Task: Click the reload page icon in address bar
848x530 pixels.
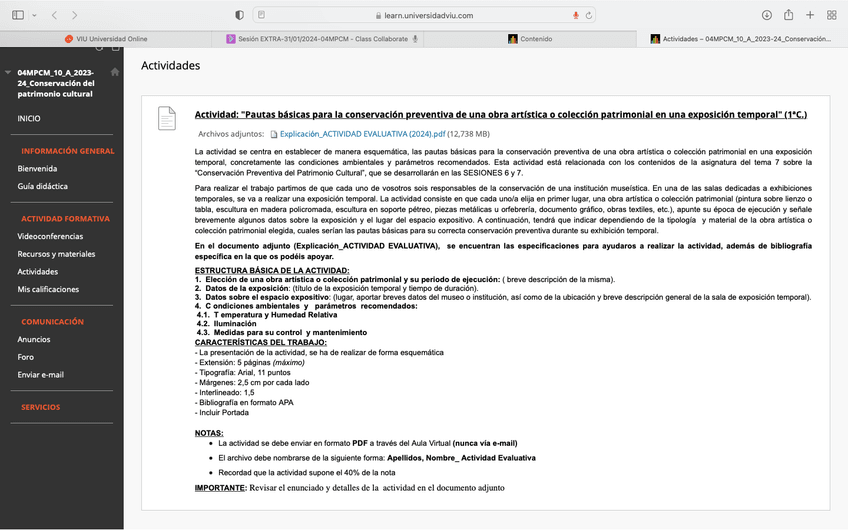Action: (x=590, y=15)
